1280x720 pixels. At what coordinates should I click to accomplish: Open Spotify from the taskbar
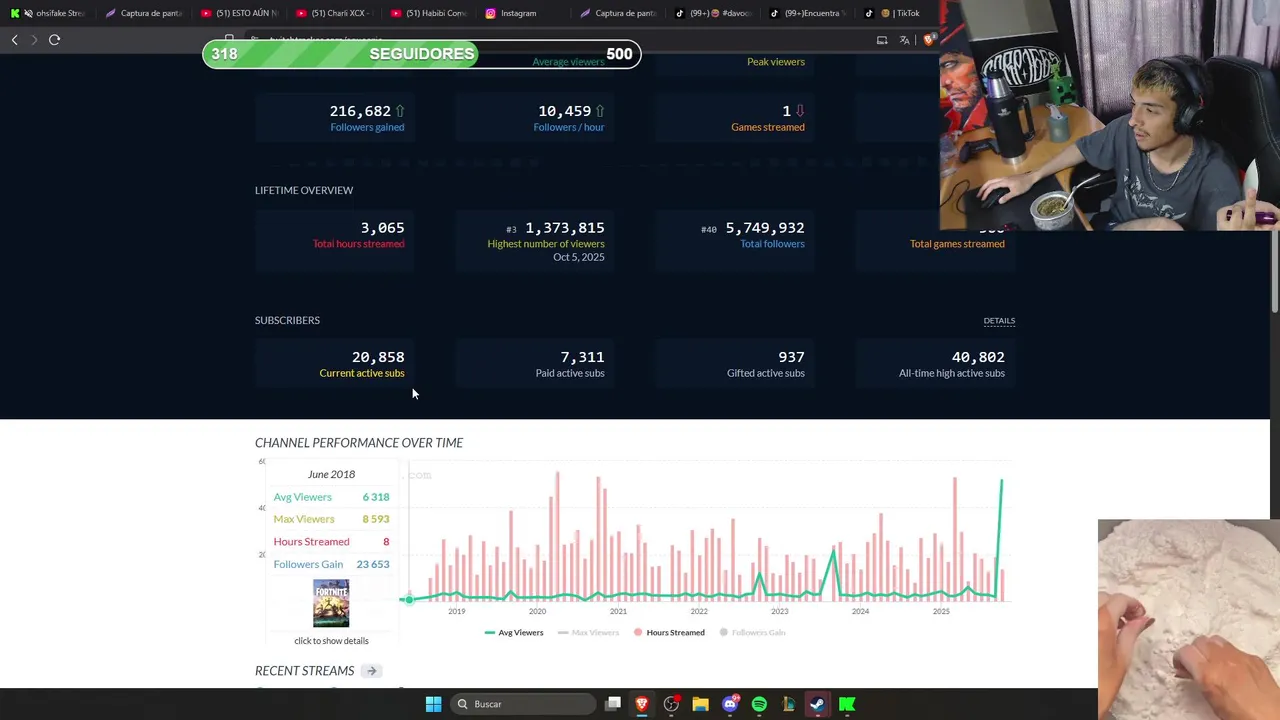point(759,704)
